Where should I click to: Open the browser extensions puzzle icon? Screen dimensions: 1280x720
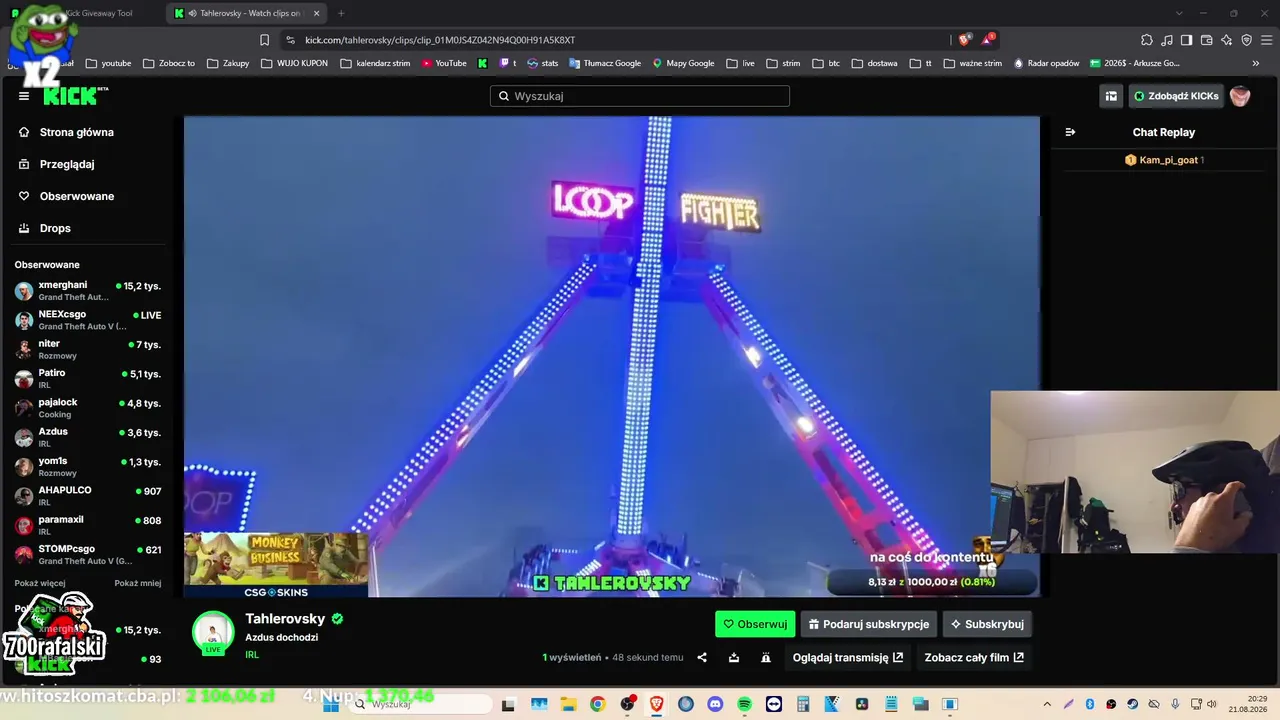coord(1147,40)
